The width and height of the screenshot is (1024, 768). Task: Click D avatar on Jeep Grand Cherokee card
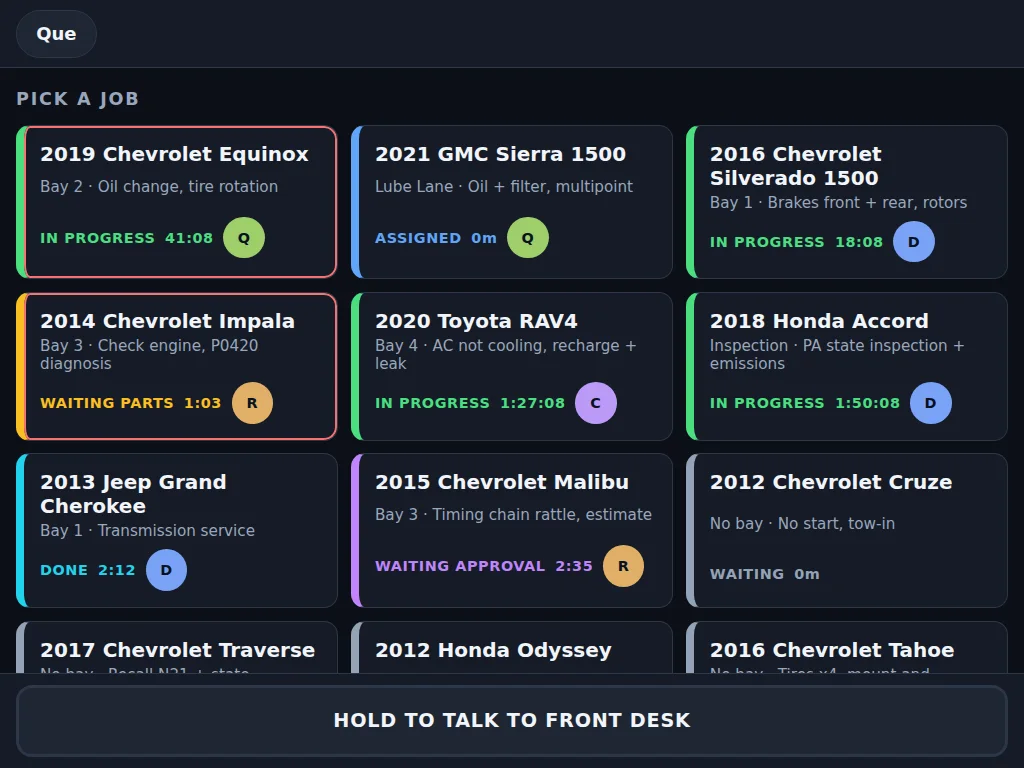tap(166, 570)
